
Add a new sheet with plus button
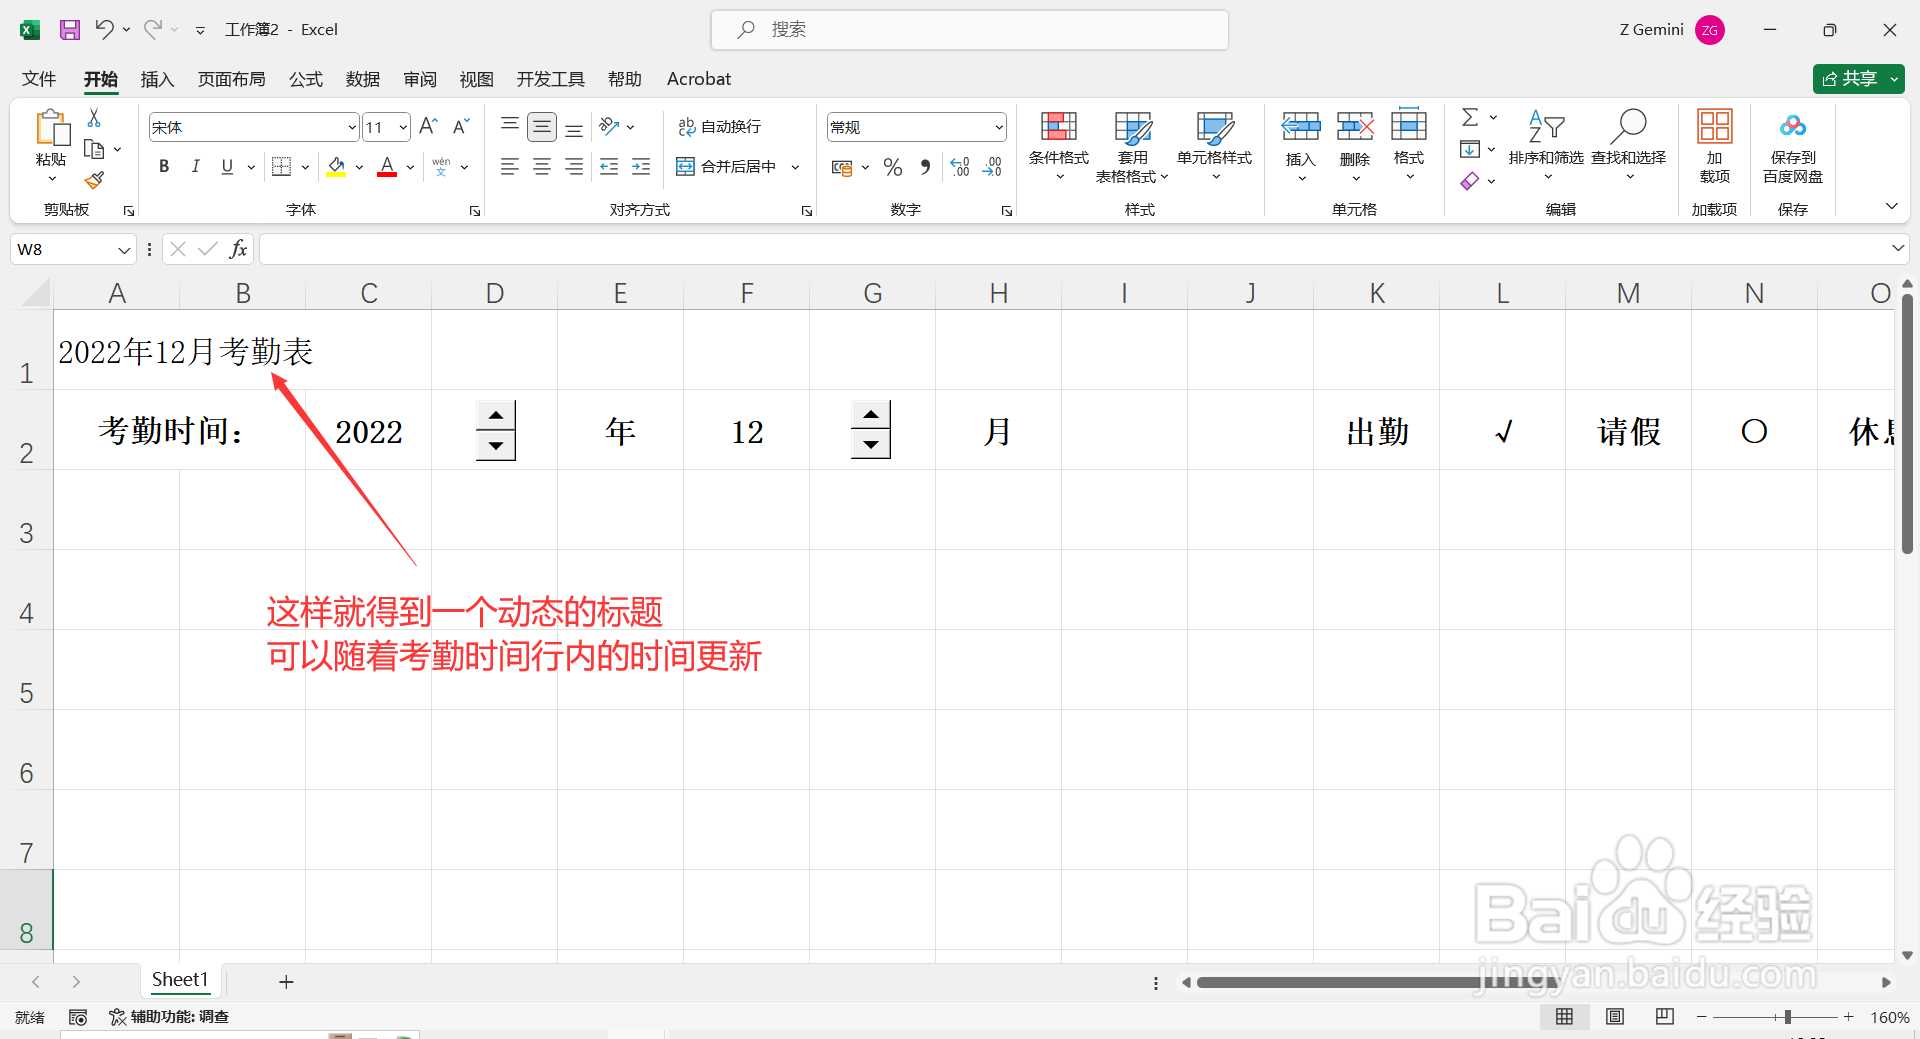click(286, 981)
